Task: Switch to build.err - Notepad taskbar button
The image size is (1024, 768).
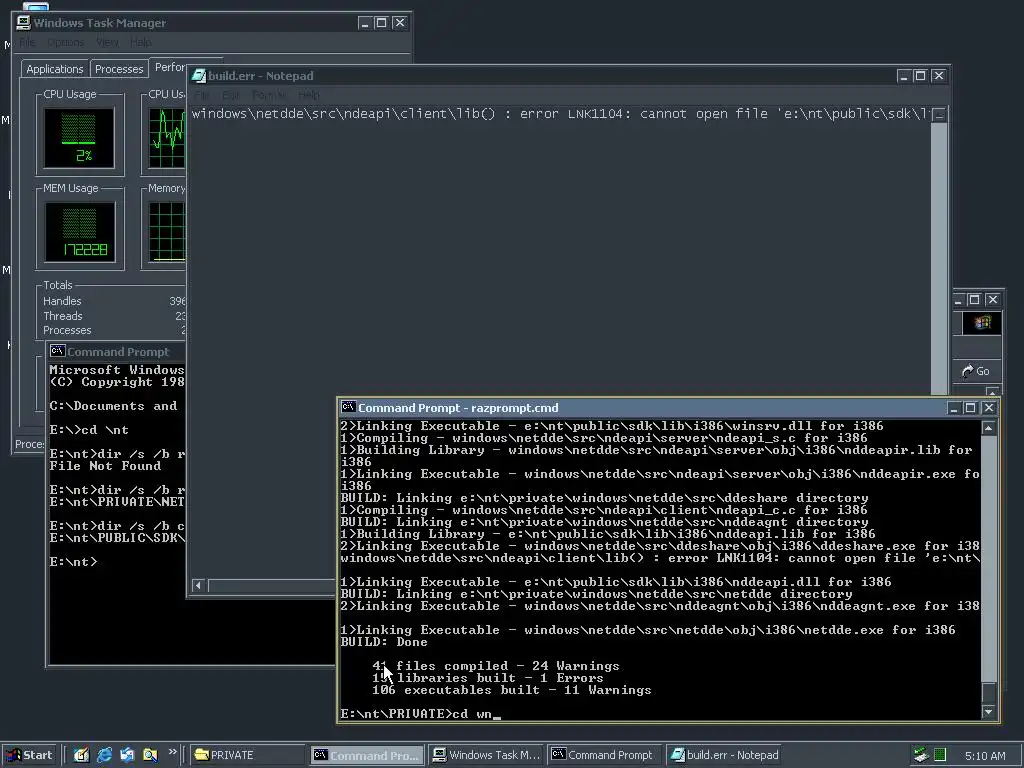Action: [x=724, y=755]
